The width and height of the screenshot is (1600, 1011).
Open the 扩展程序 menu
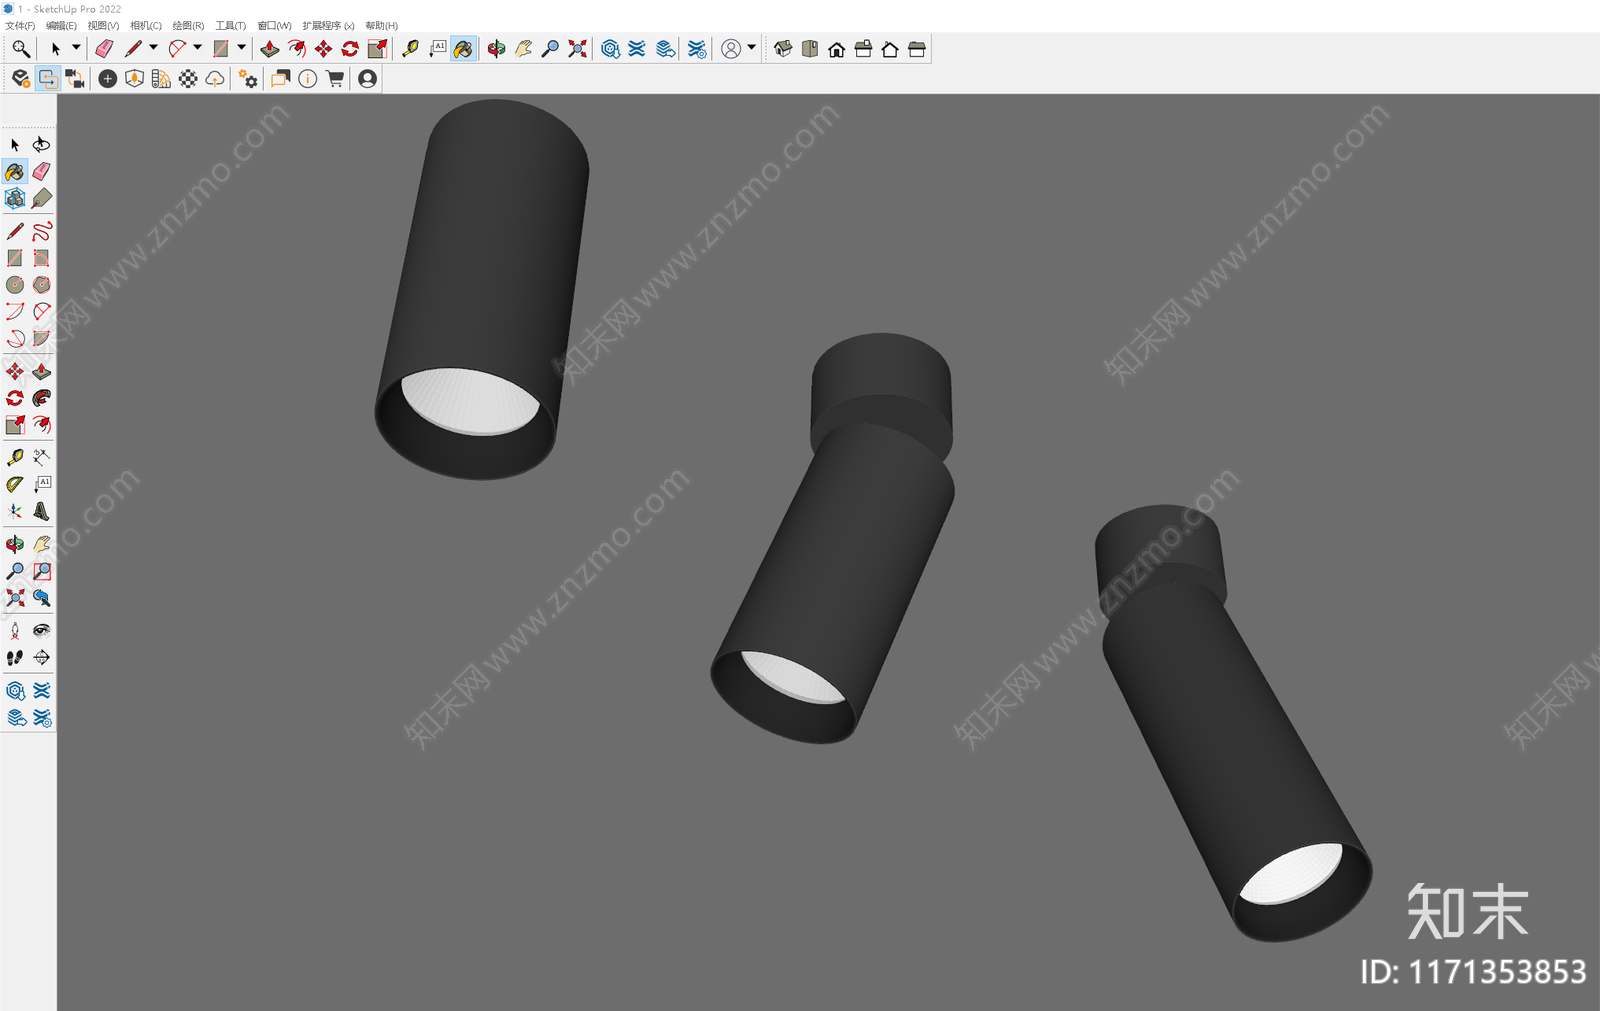(328, 26)
